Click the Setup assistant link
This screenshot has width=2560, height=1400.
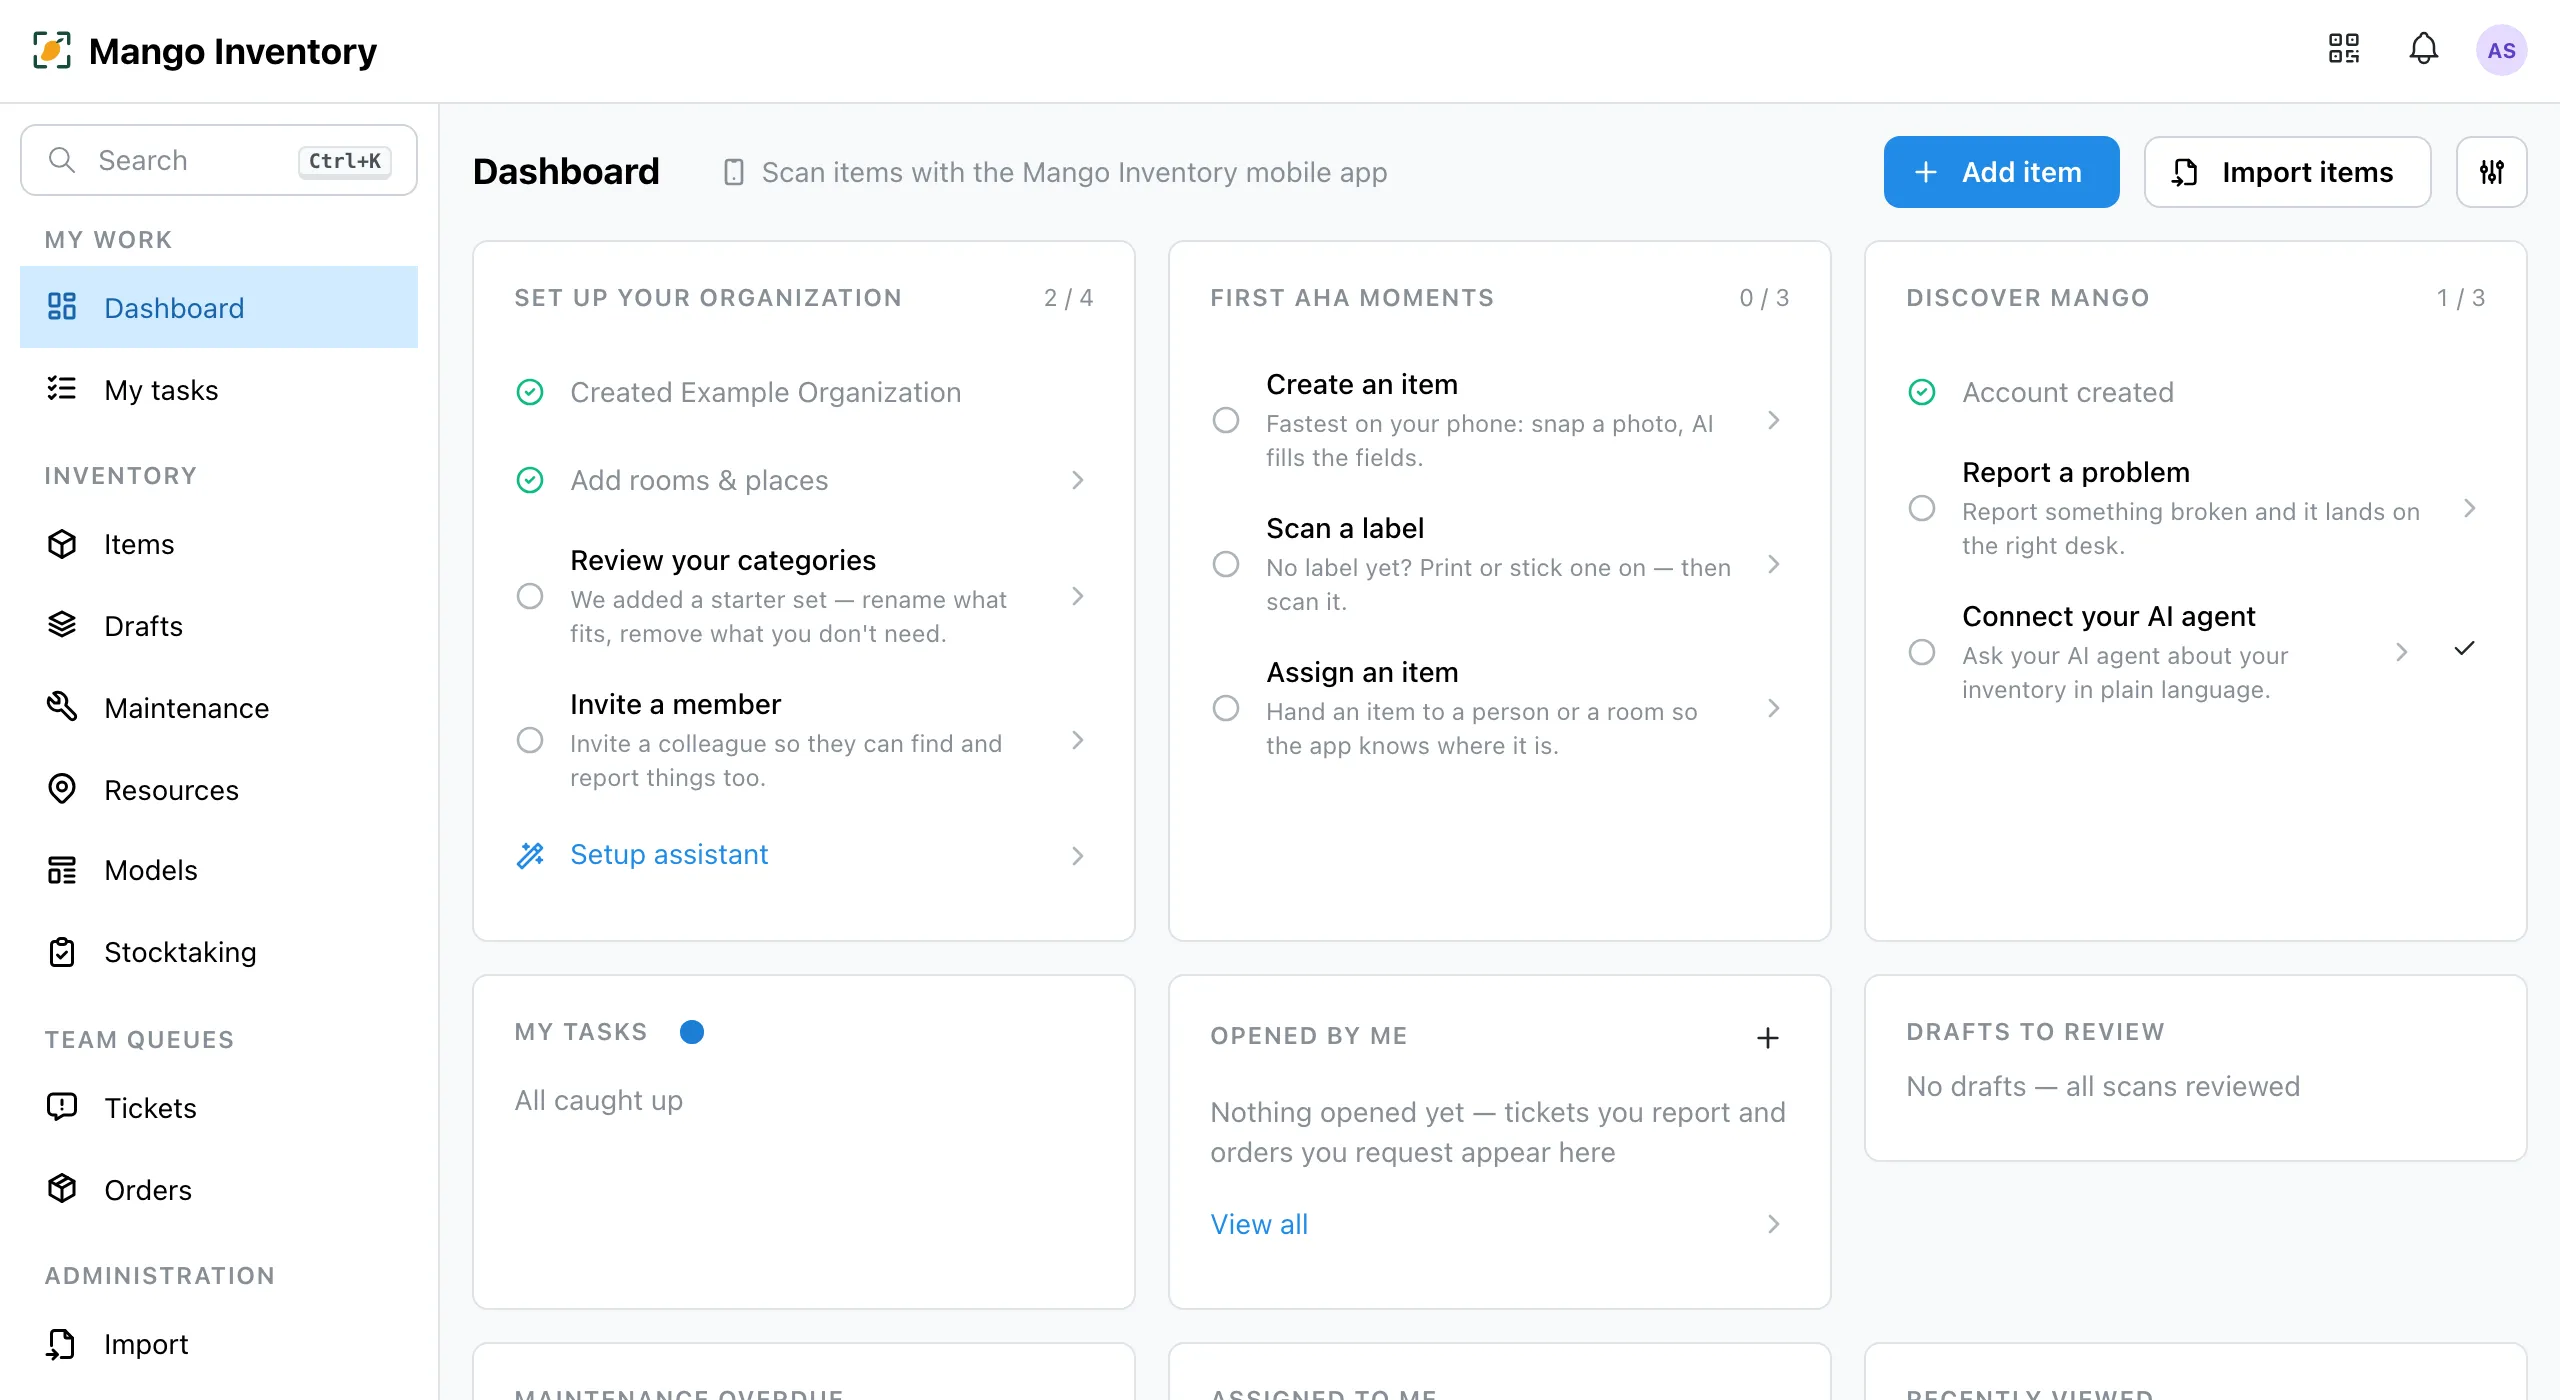point(669,855)
